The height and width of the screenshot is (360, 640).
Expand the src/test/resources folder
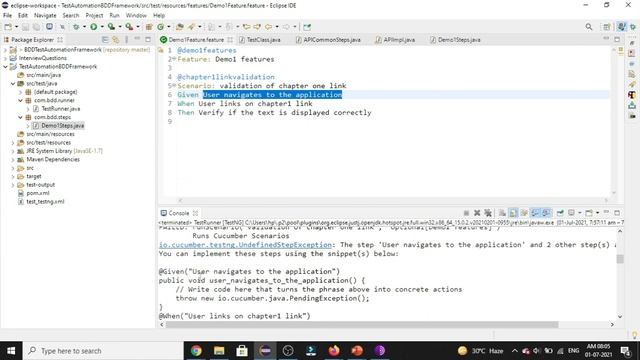(x=13, y=142)
